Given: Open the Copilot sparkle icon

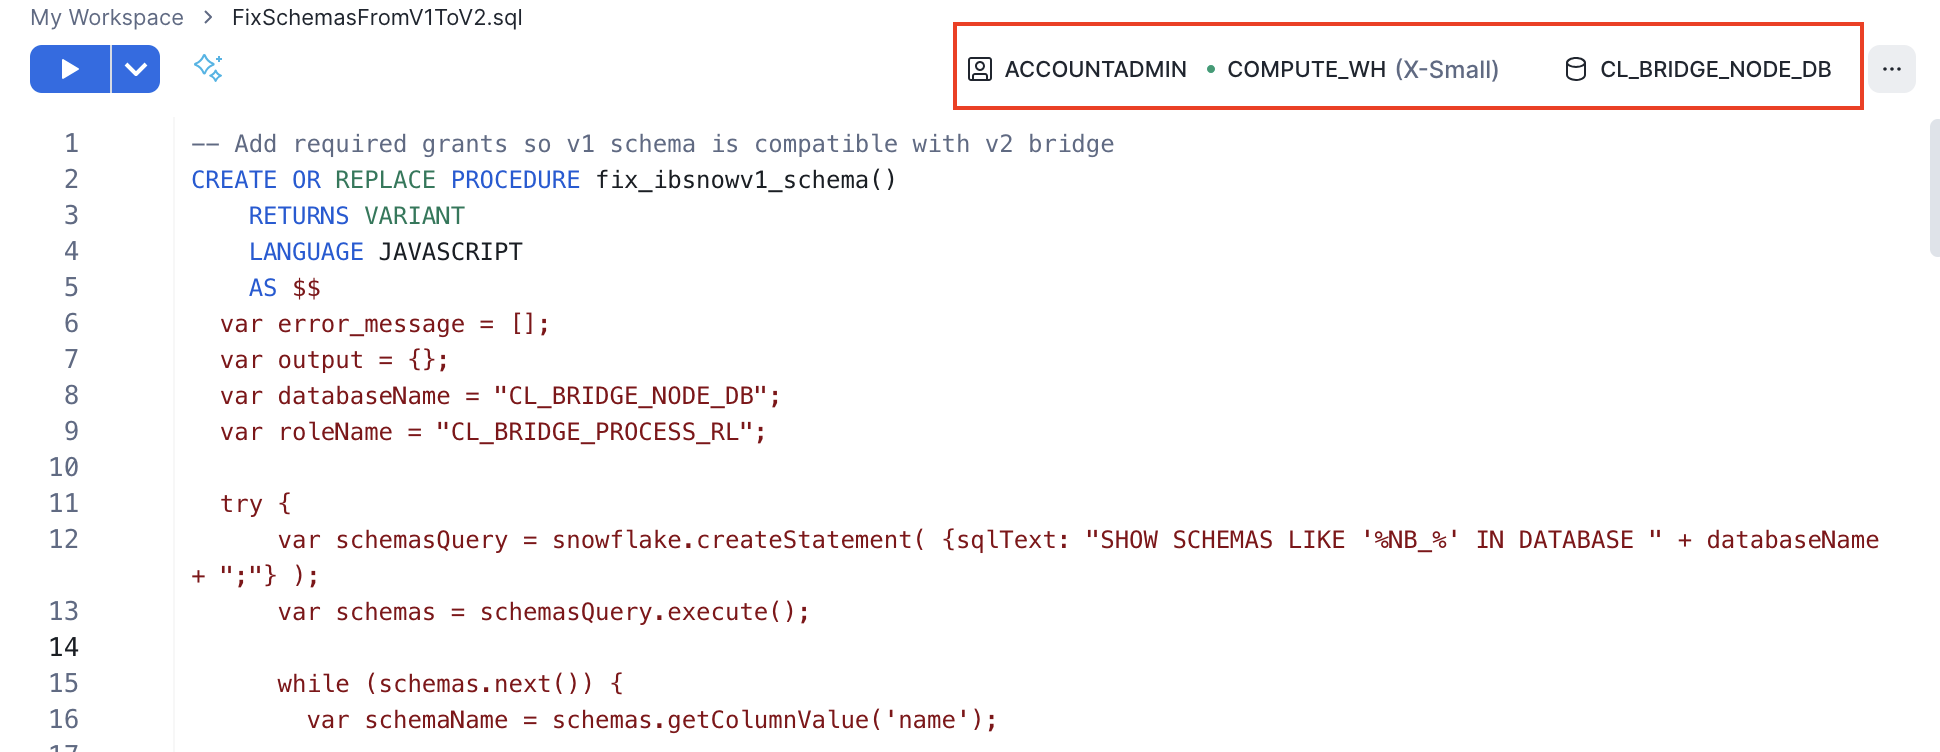Looking at the screenshot, I should click(x=208, y=68).
